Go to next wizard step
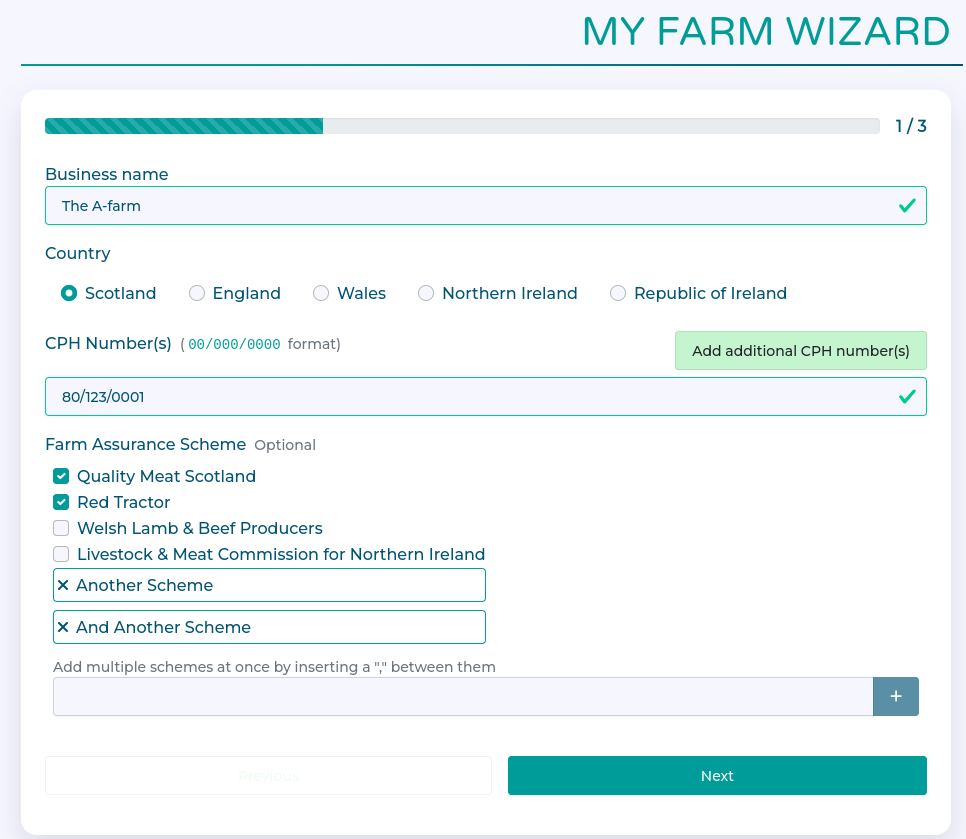 point(717,776)
